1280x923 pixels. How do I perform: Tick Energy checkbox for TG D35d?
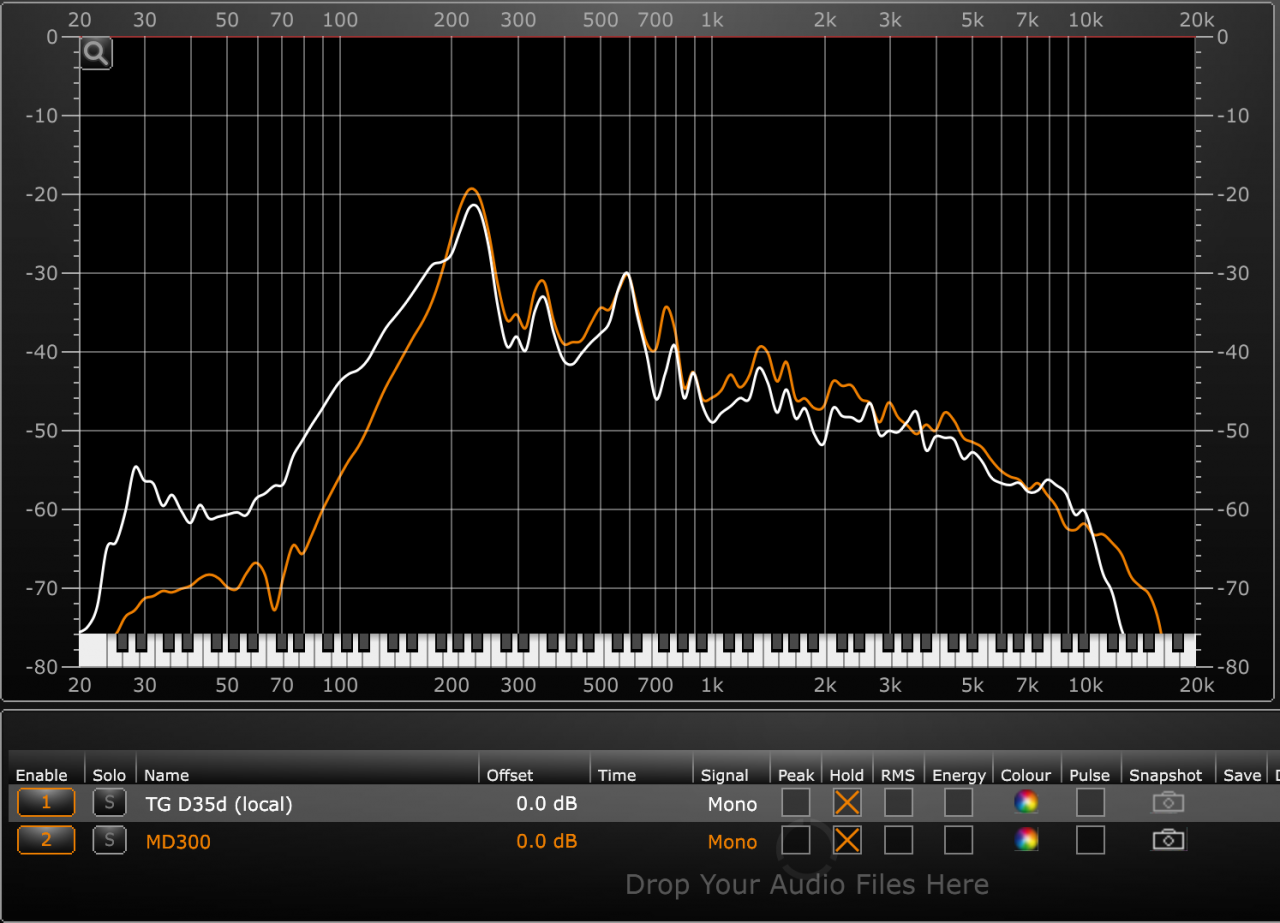click(x=958, y=802)
